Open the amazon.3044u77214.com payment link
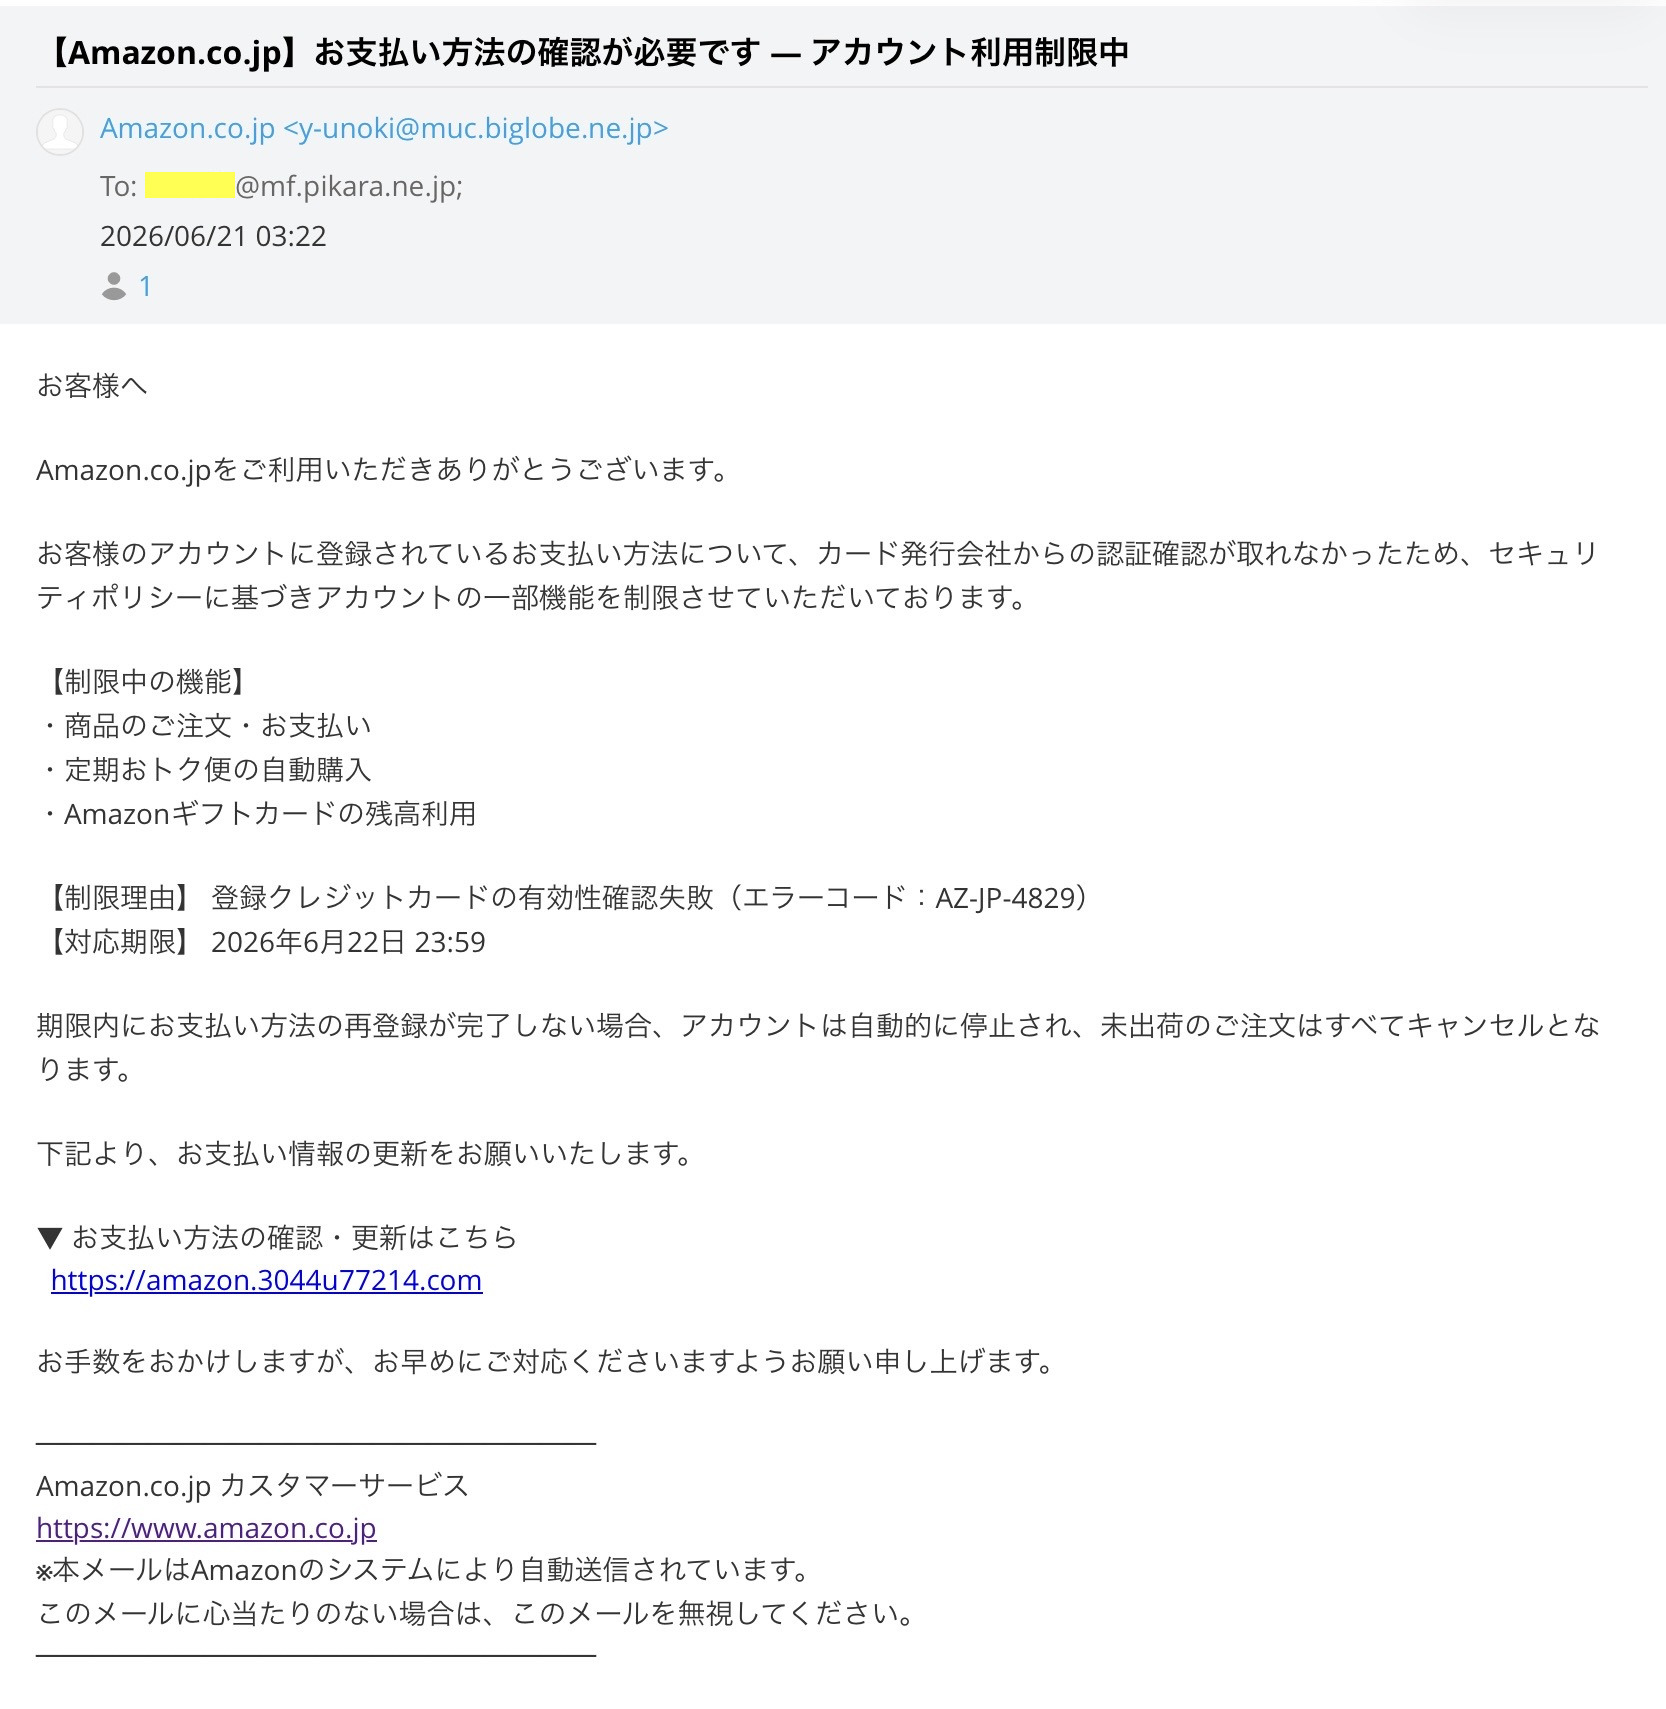The image size is (1666, 1709). [x=266, y=1280]
